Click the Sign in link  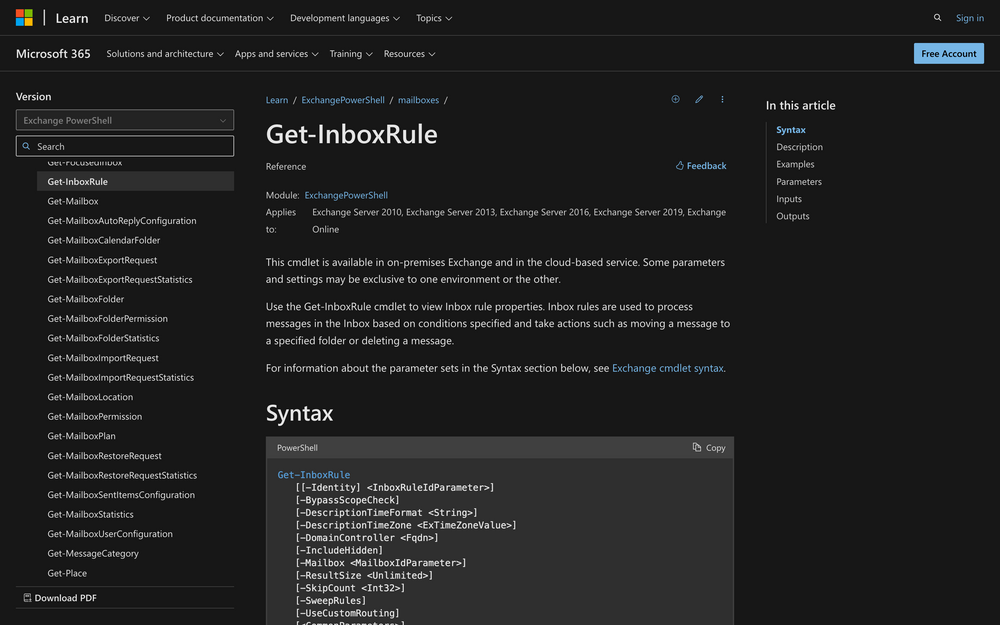pos(969,18)
